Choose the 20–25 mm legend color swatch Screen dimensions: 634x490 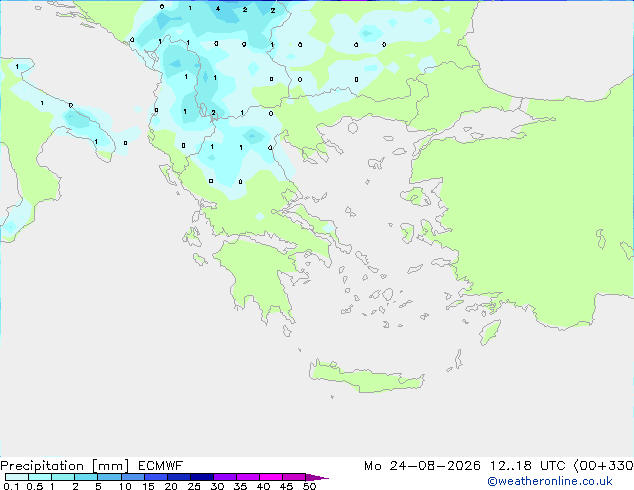[x=178, y=477]
